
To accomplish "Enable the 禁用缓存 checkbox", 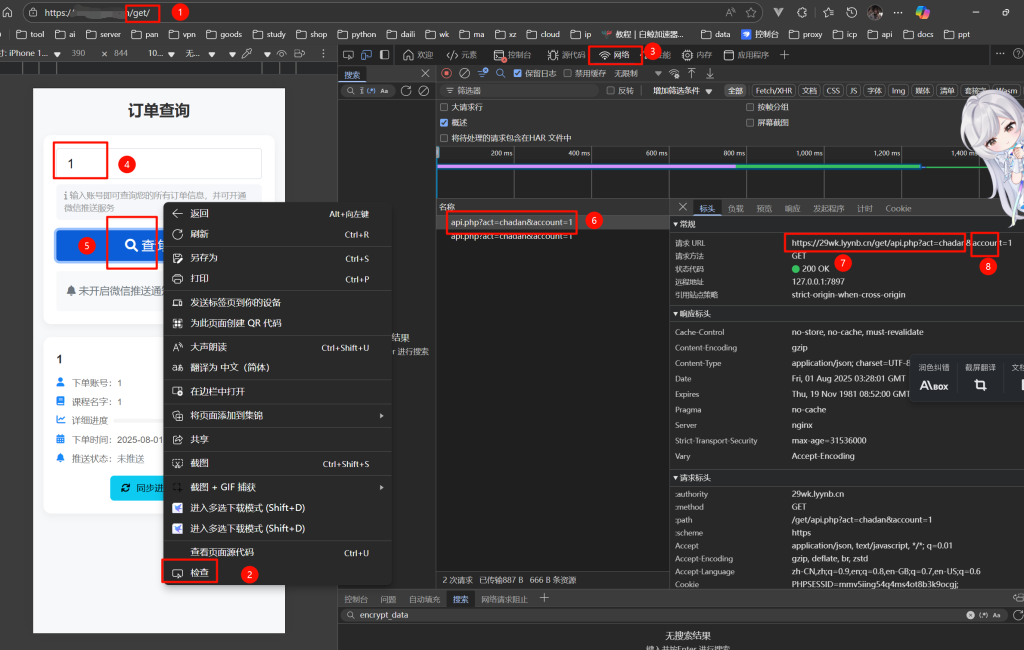I will tap(568, 73).
